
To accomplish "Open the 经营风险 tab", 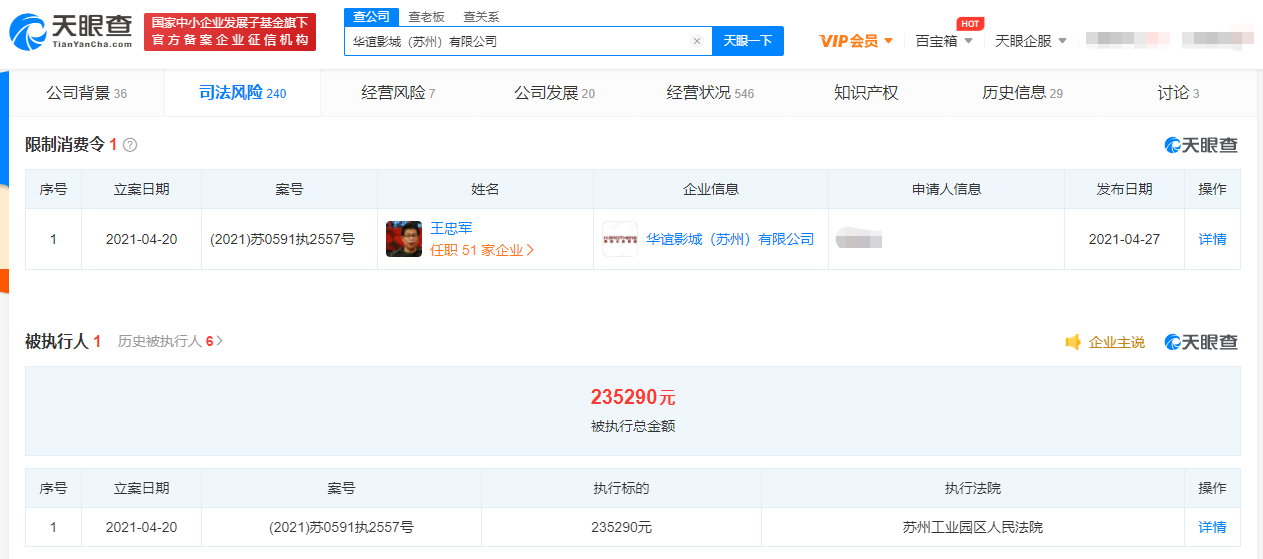I will 398,93.
